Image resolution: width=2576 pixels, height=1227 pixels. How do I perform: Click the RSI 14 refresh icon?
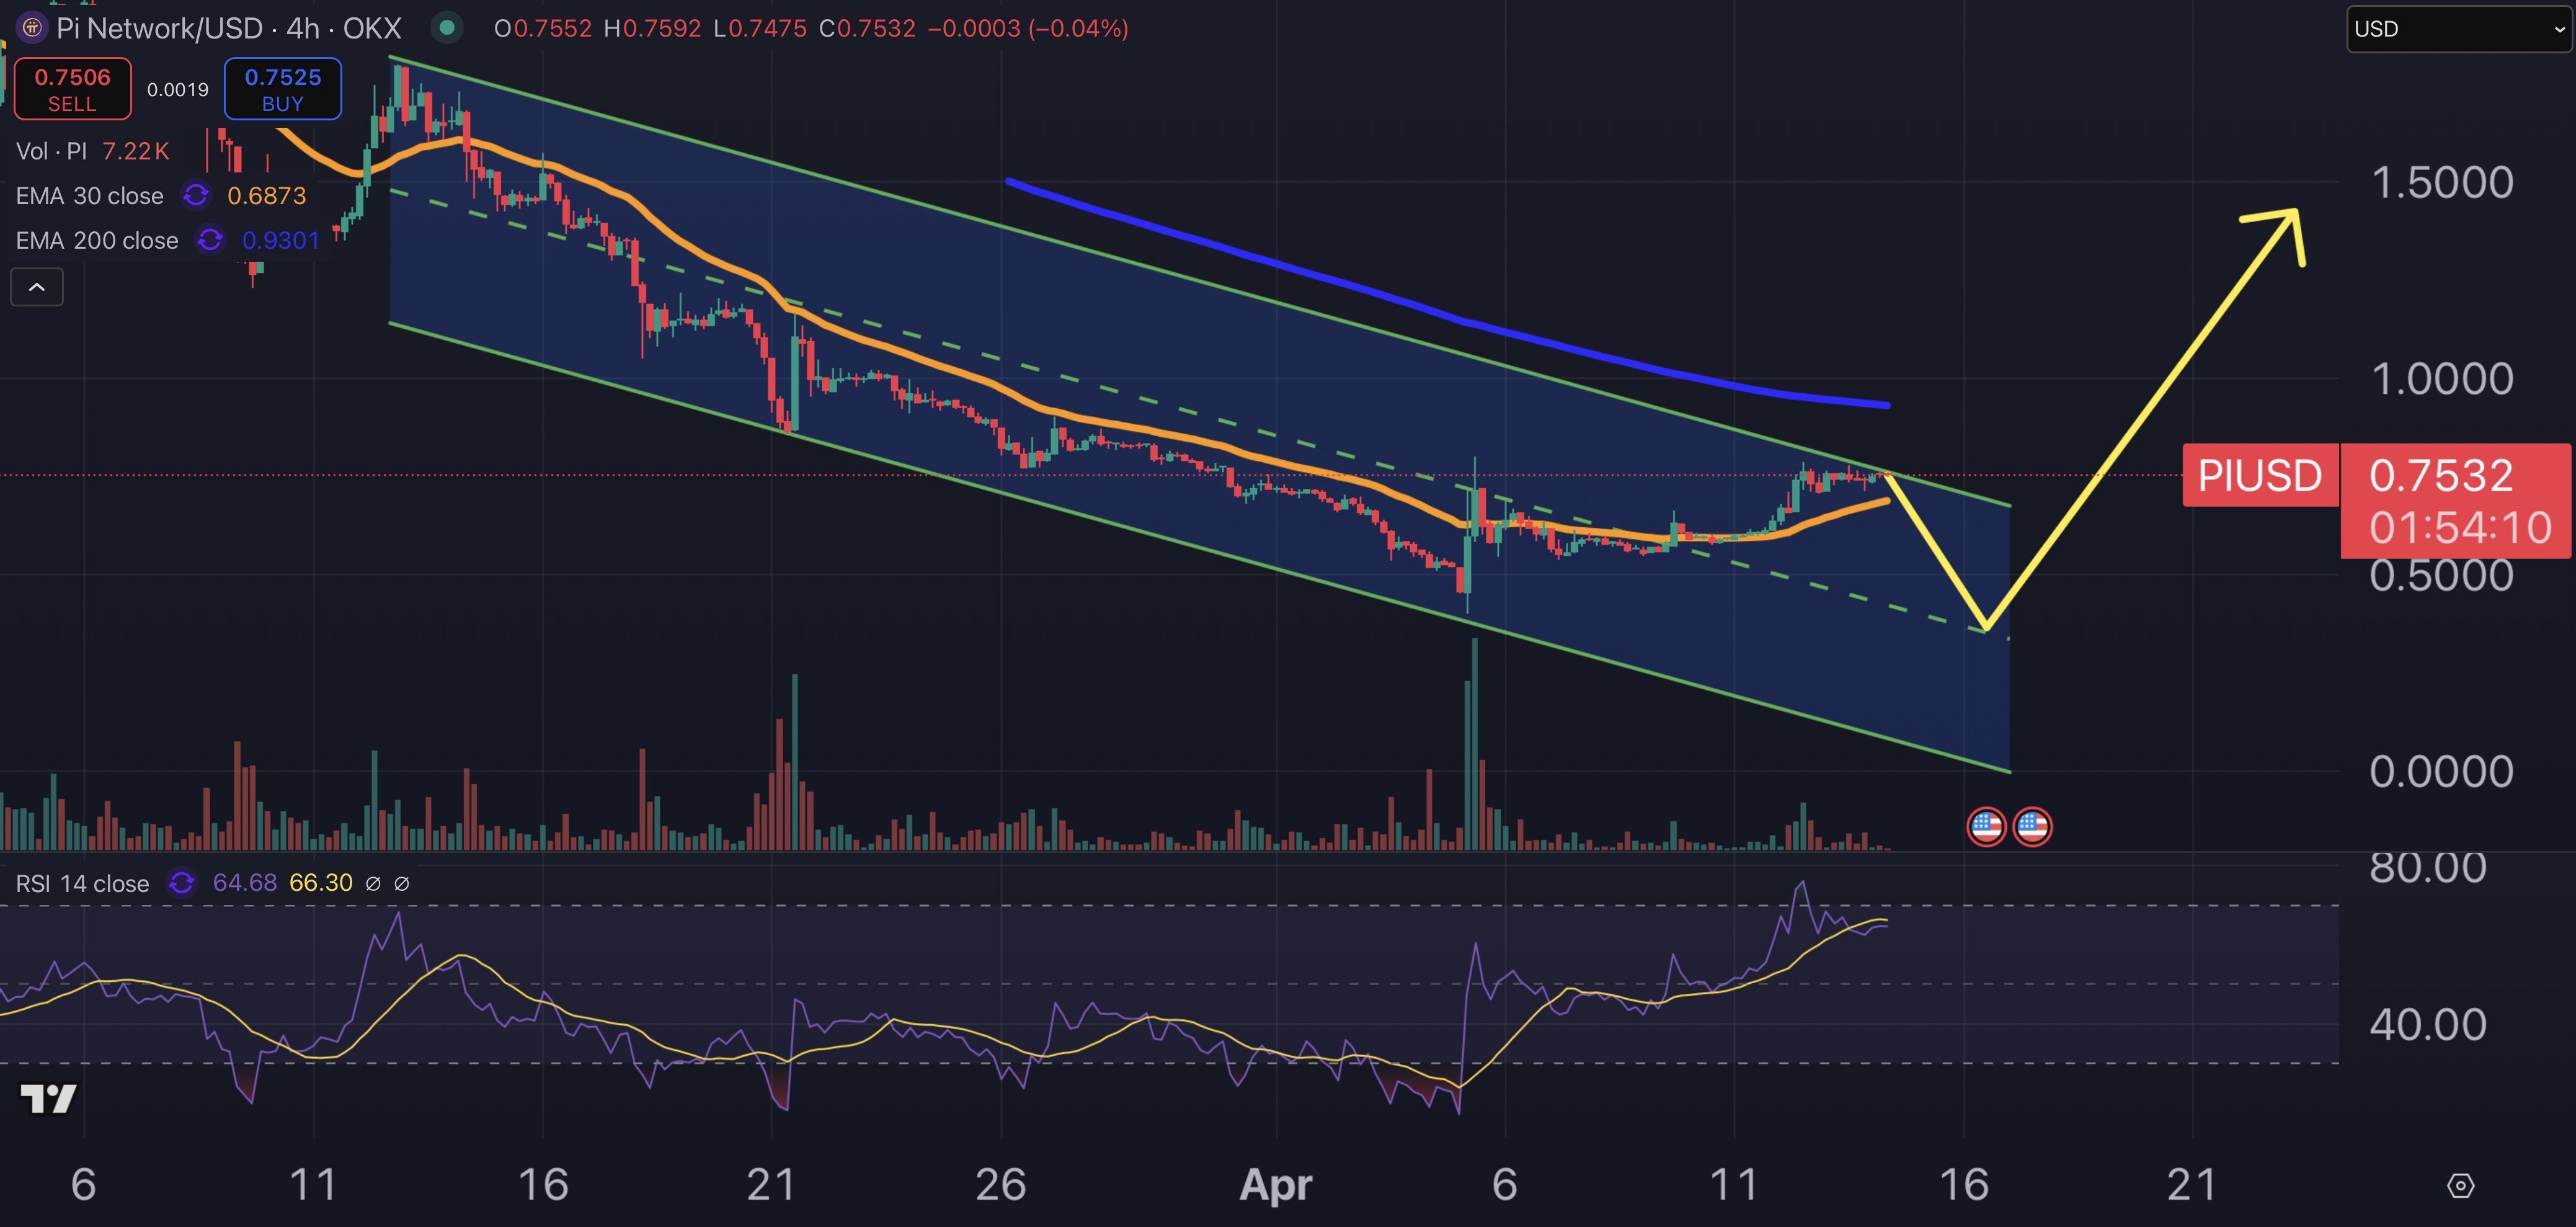(x=182, y=883)
